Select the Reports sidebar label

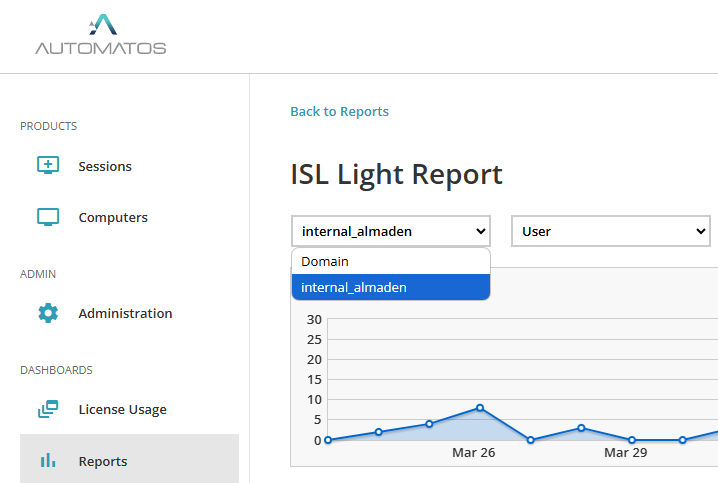103,461
